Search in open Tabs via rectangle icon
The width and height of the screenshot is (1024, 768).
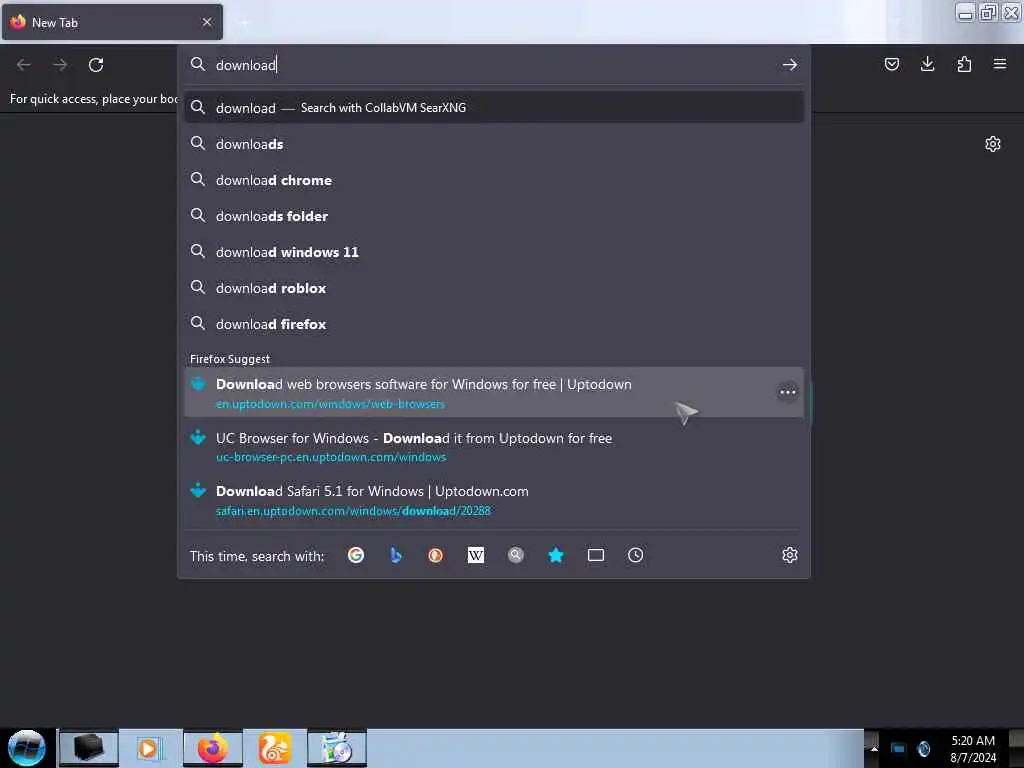596,555
